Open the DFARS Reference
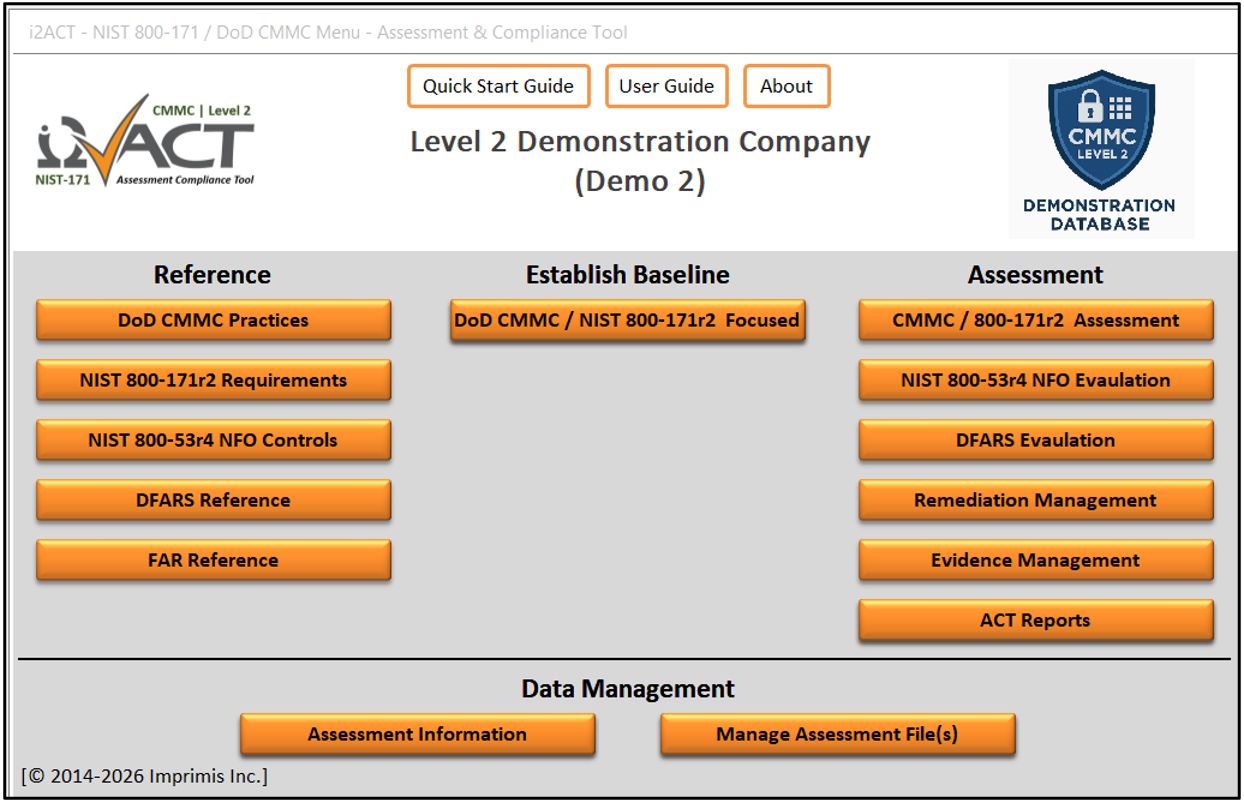This screenshot has width=1244, height=803. tap(213, 501)
